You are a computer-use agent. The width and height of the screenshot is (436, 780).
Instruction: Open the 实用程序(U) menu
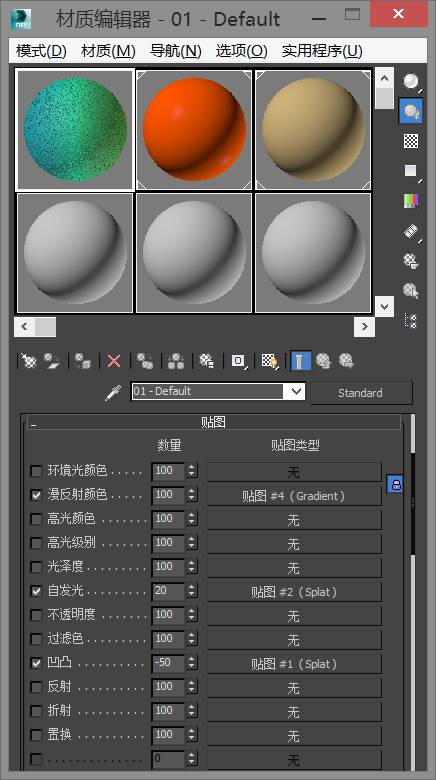click(322, 51)
